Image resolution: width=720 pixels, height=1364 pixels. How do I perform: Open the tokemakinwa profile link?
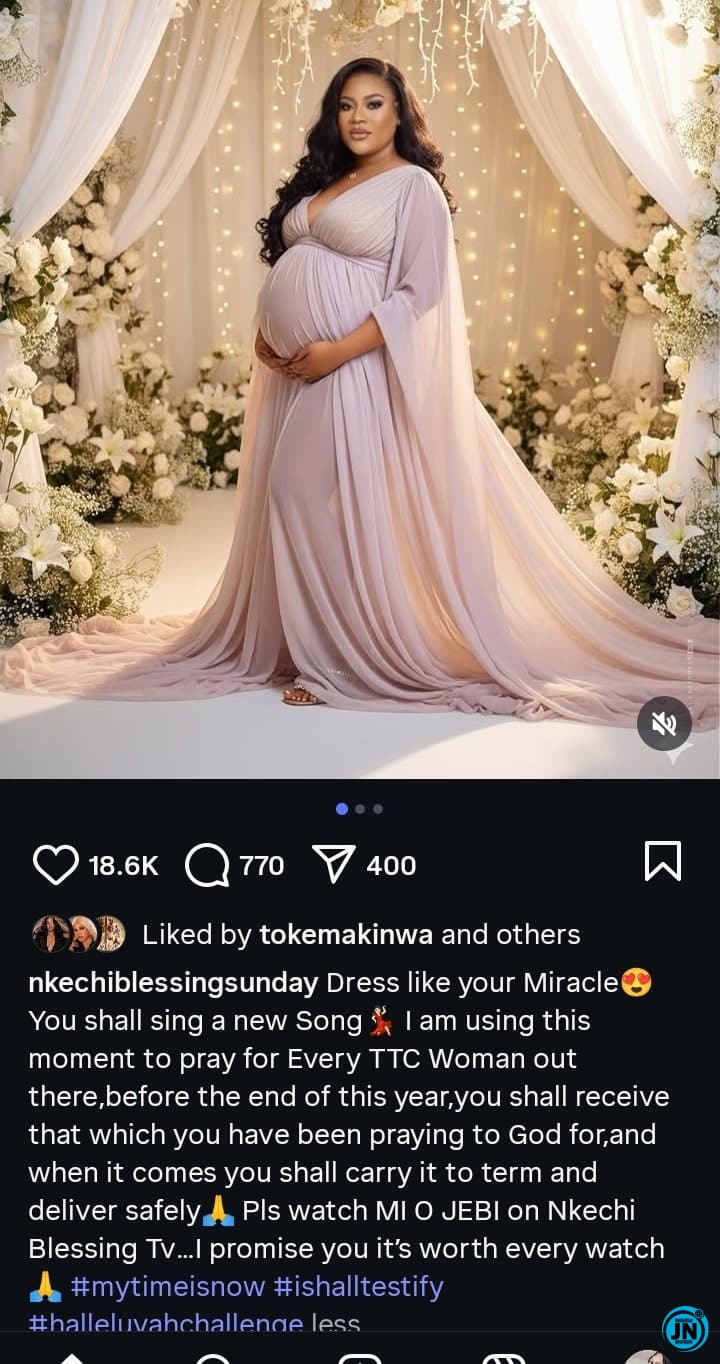point(346,935)
